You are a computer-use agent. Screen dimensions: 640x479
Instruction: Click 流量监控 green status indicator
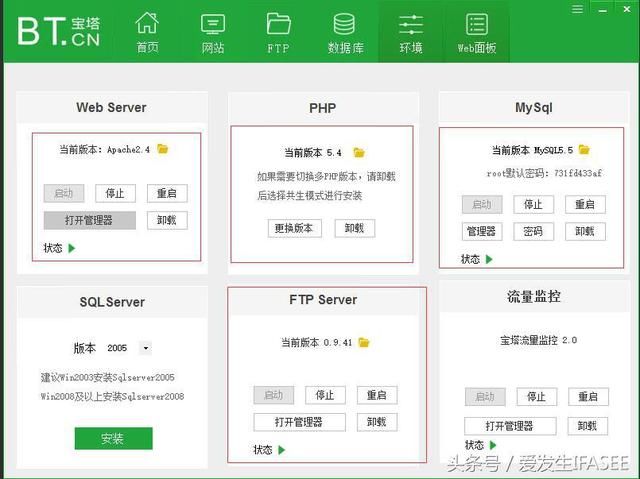pyautogui.click(x=493, y=445)
